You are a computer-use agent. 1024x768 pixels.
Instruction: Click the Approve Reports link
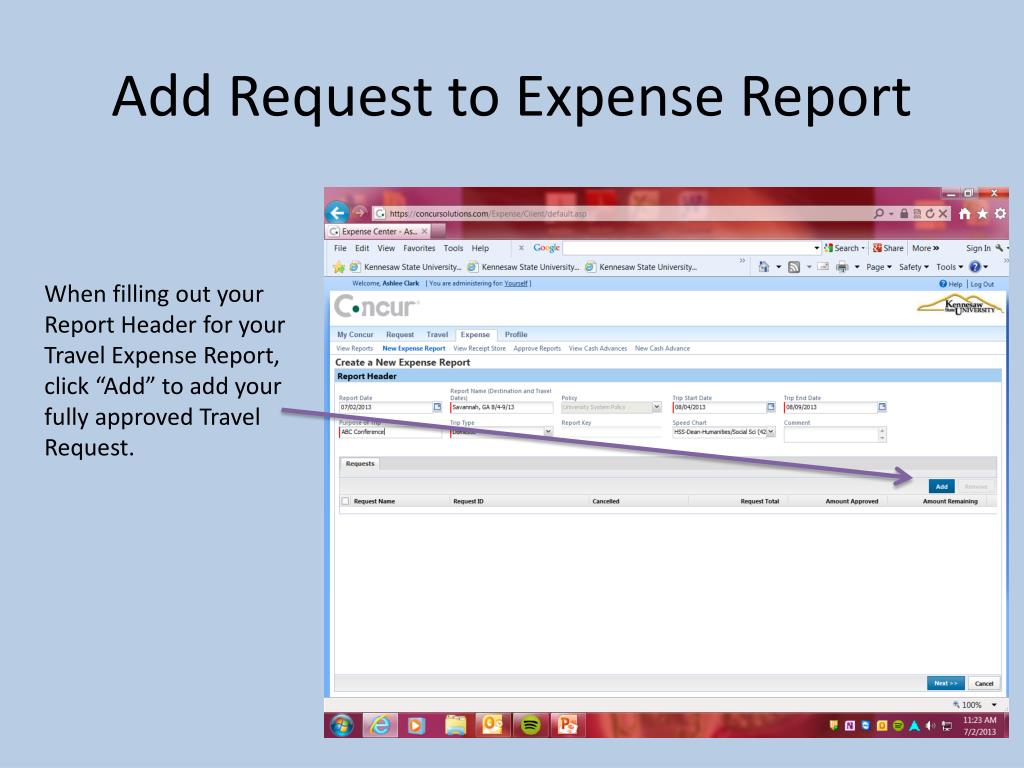[537, 349]
